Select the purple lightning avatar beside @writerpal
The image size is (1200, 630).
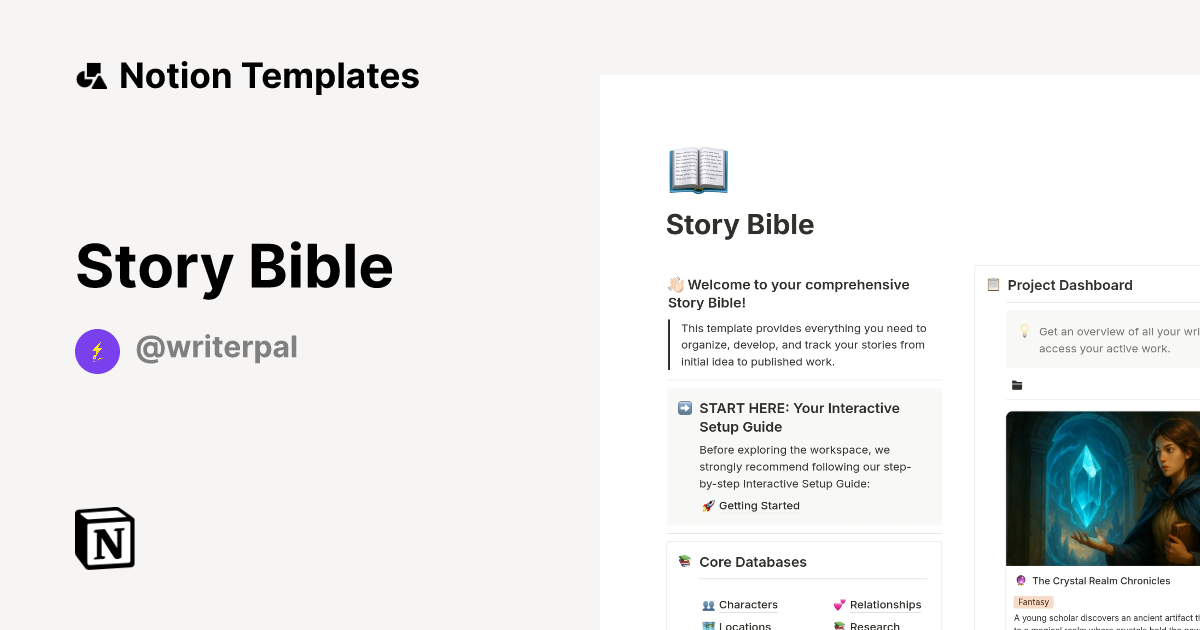coord(97,351)
